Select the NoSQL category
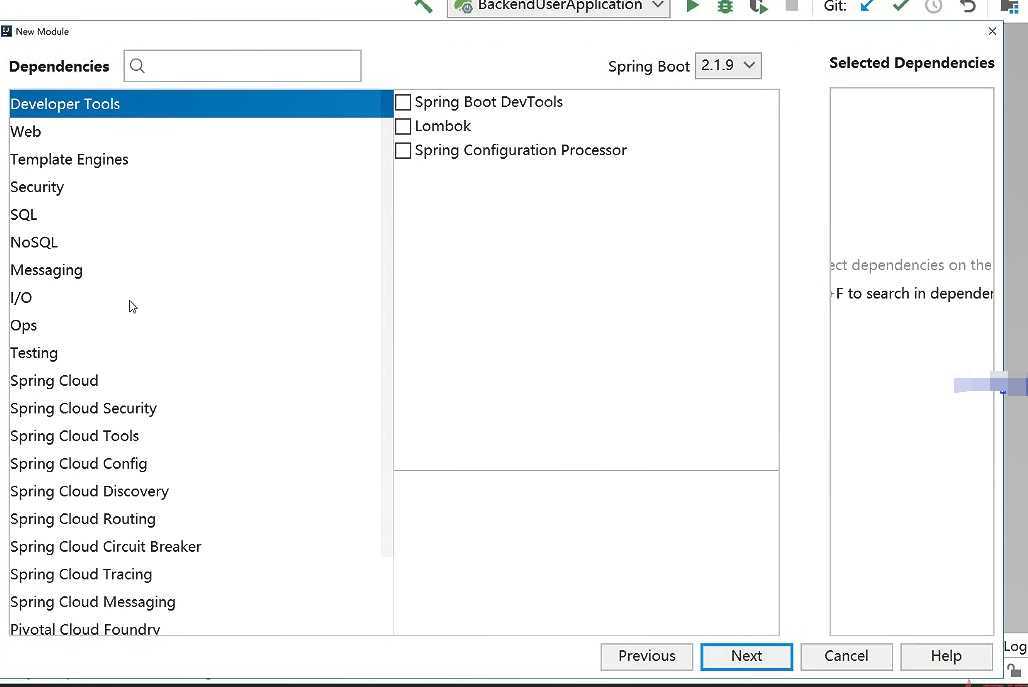 click(195, 243)
